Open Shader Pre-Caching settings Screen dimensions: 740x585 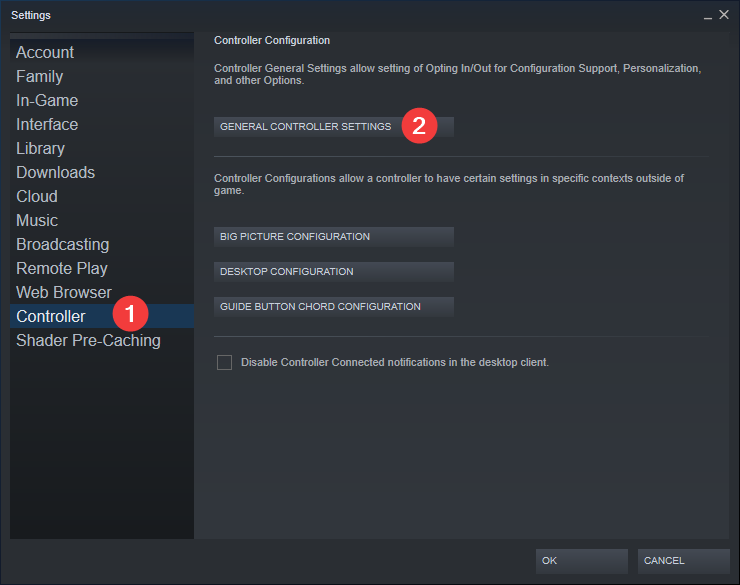(88, 341)
